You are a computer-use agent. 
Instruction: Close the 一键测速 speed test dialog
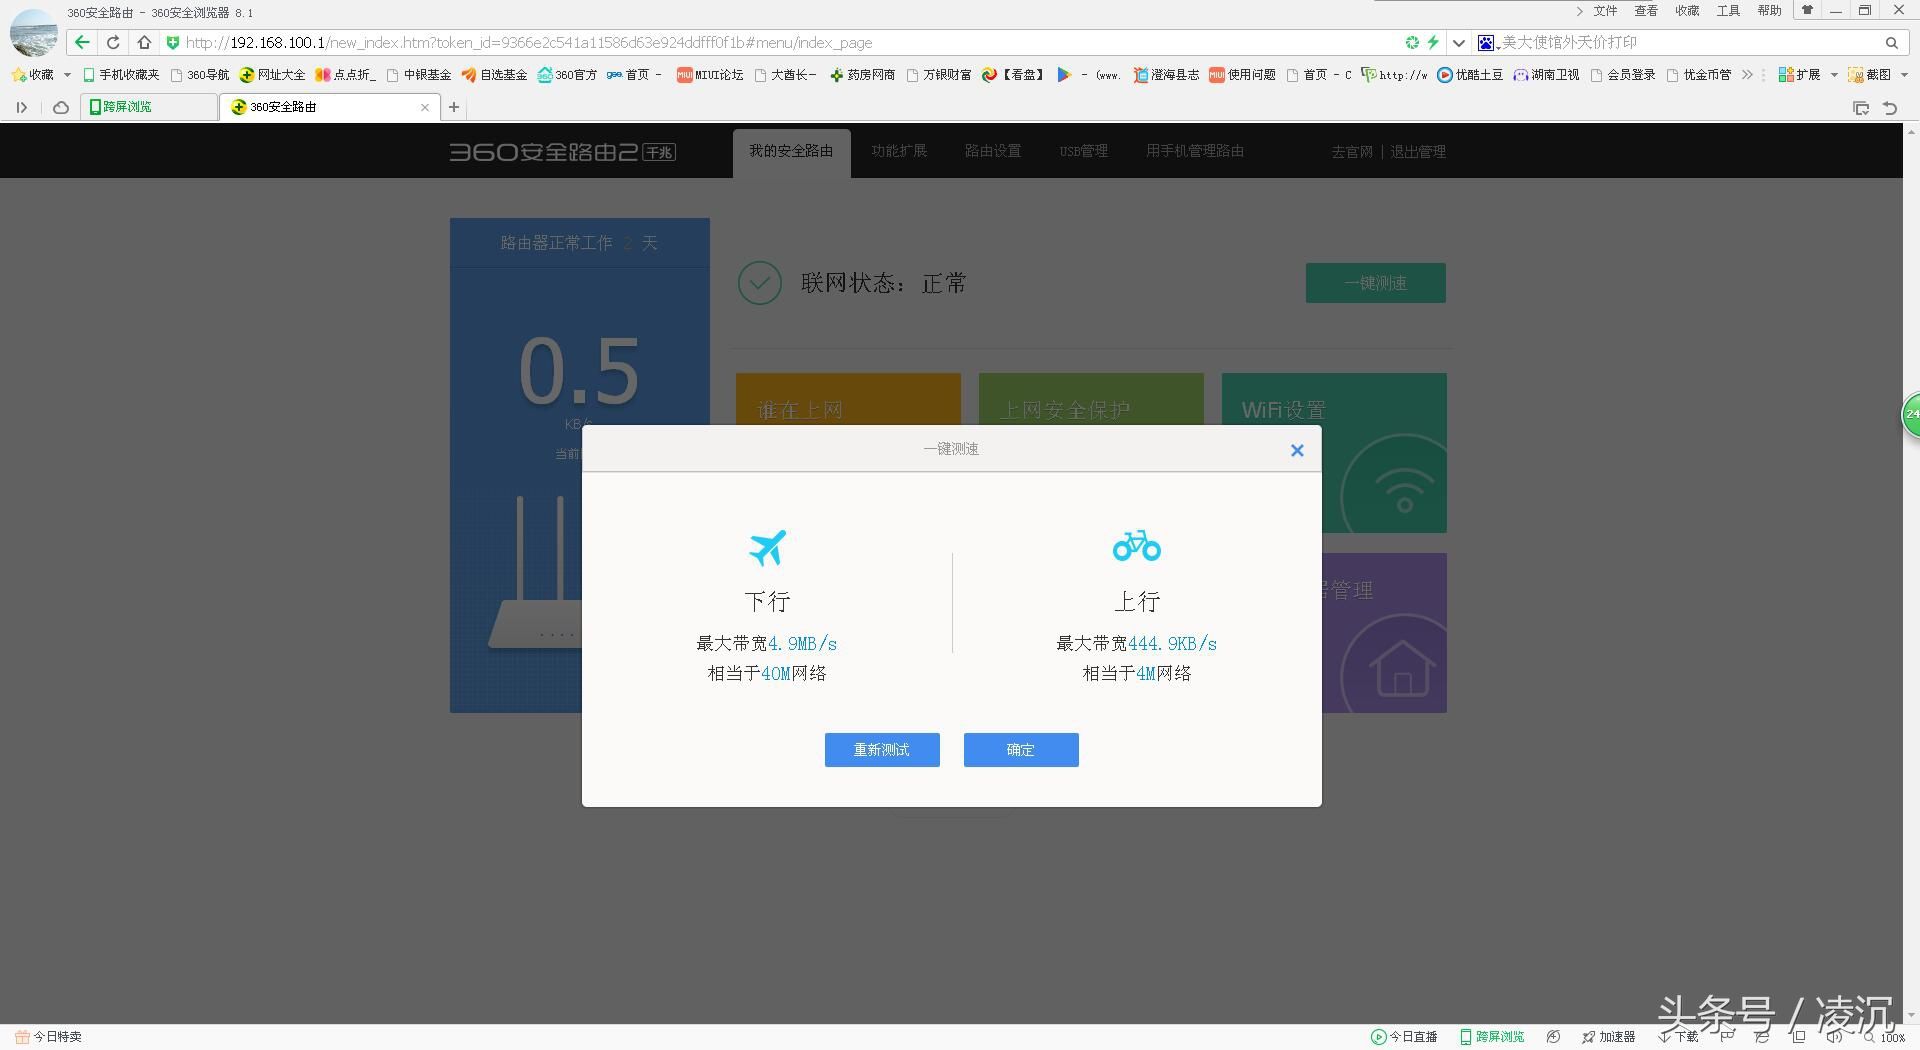pyautogui.click(x=1297, y=450)
